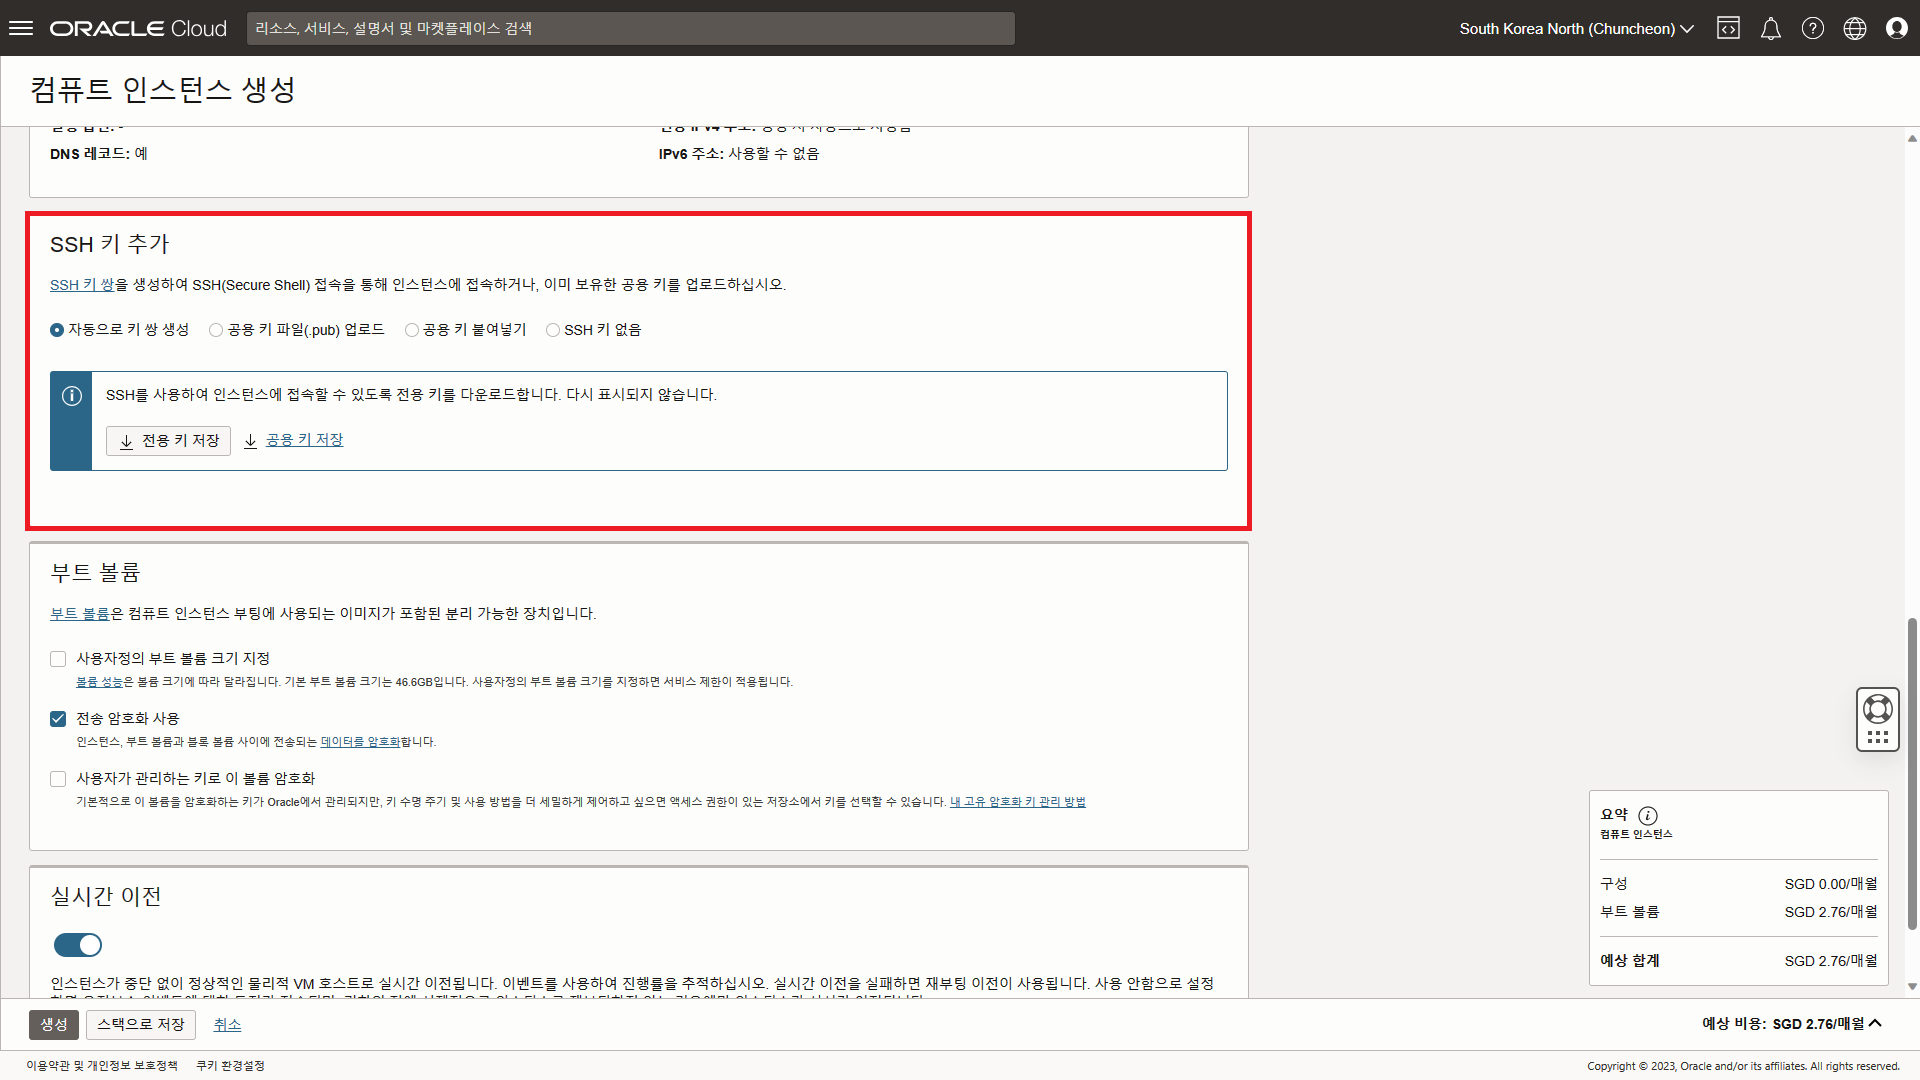Click the vertical page scrollbar thumb

coord(1912,775)
